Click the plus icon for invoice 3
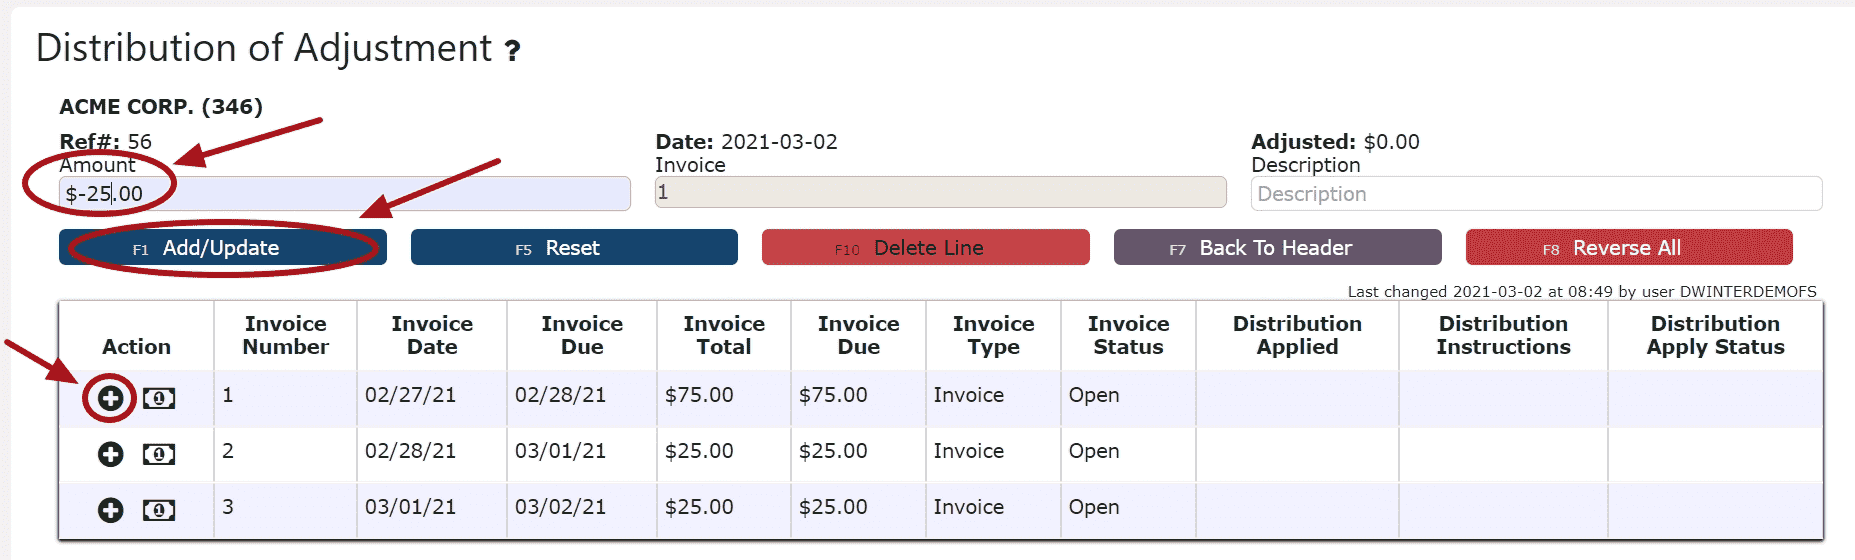Screen dimensions: 1855x560 click(x=110, y=510)
